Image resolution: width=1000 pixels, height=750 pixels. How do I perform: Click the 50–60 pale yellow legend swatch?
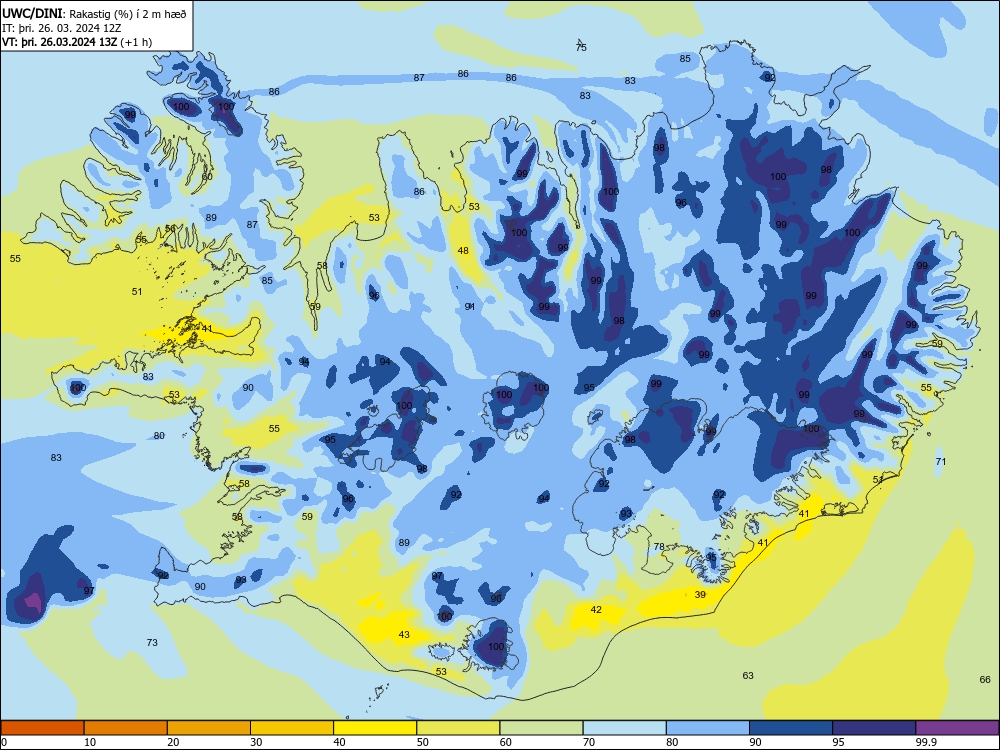tap(458, 728)
